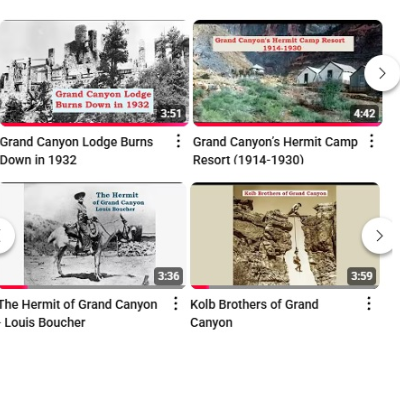This screenshot has width=400, height=400.
Task: Show next videos in top row
Action: click(x=382, y=73)
